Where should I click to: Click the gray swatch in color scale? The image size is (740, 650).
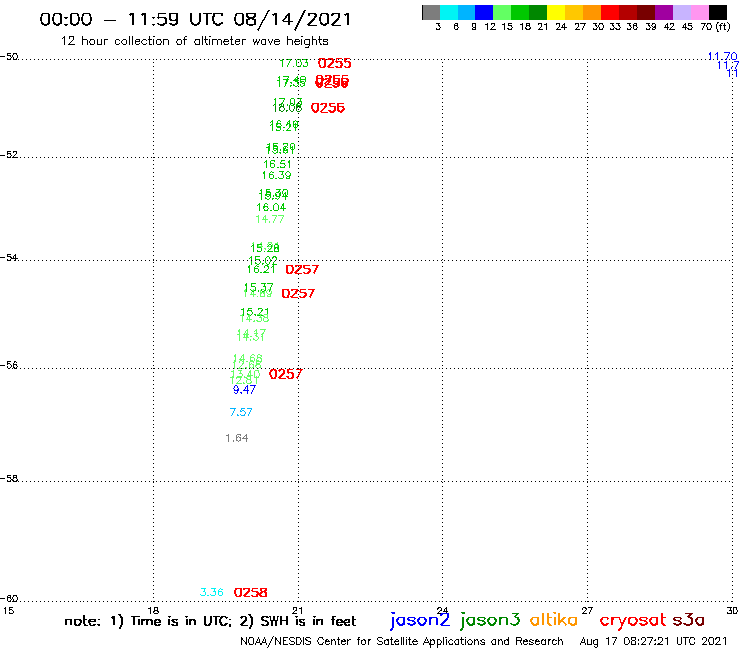point(431,12)
